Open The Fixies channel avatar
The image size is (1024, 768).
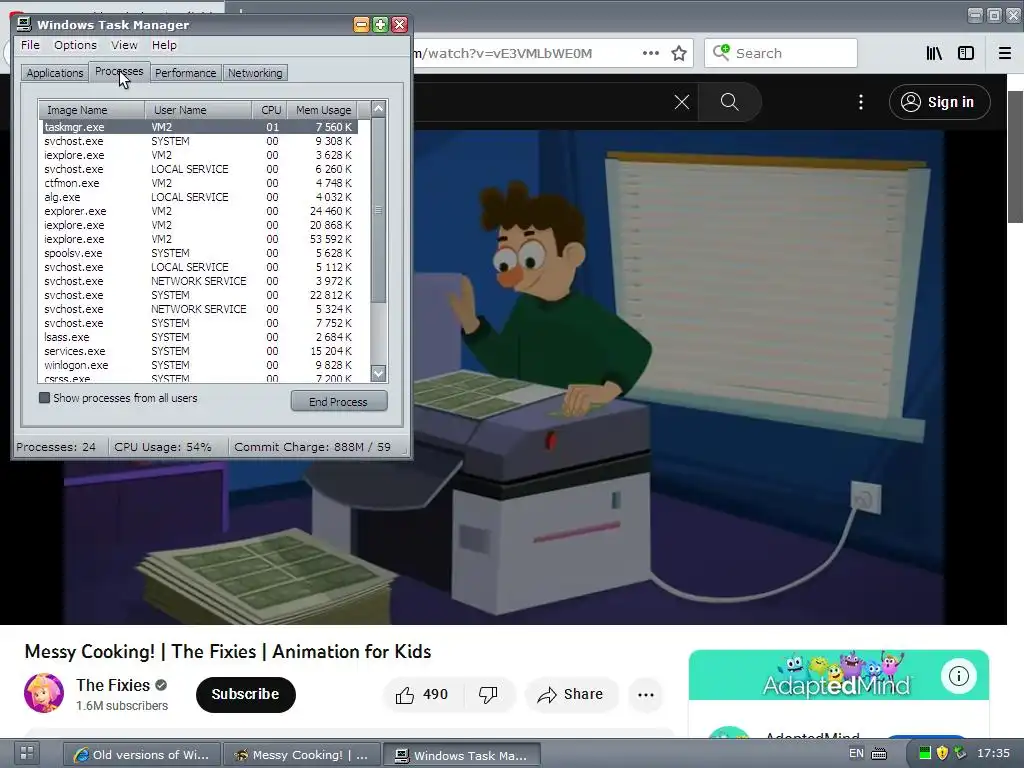[44, 693]
